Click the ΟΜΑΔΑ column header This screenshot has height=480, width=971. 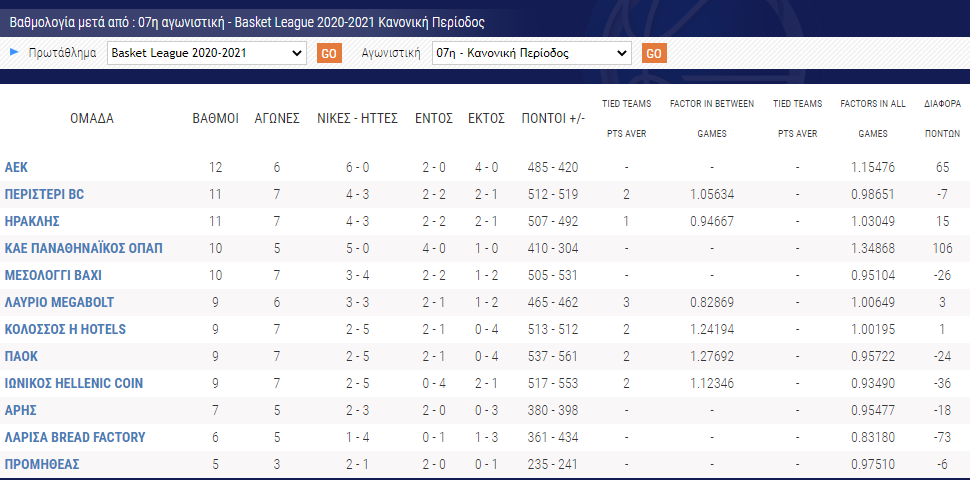click(92, 118)
